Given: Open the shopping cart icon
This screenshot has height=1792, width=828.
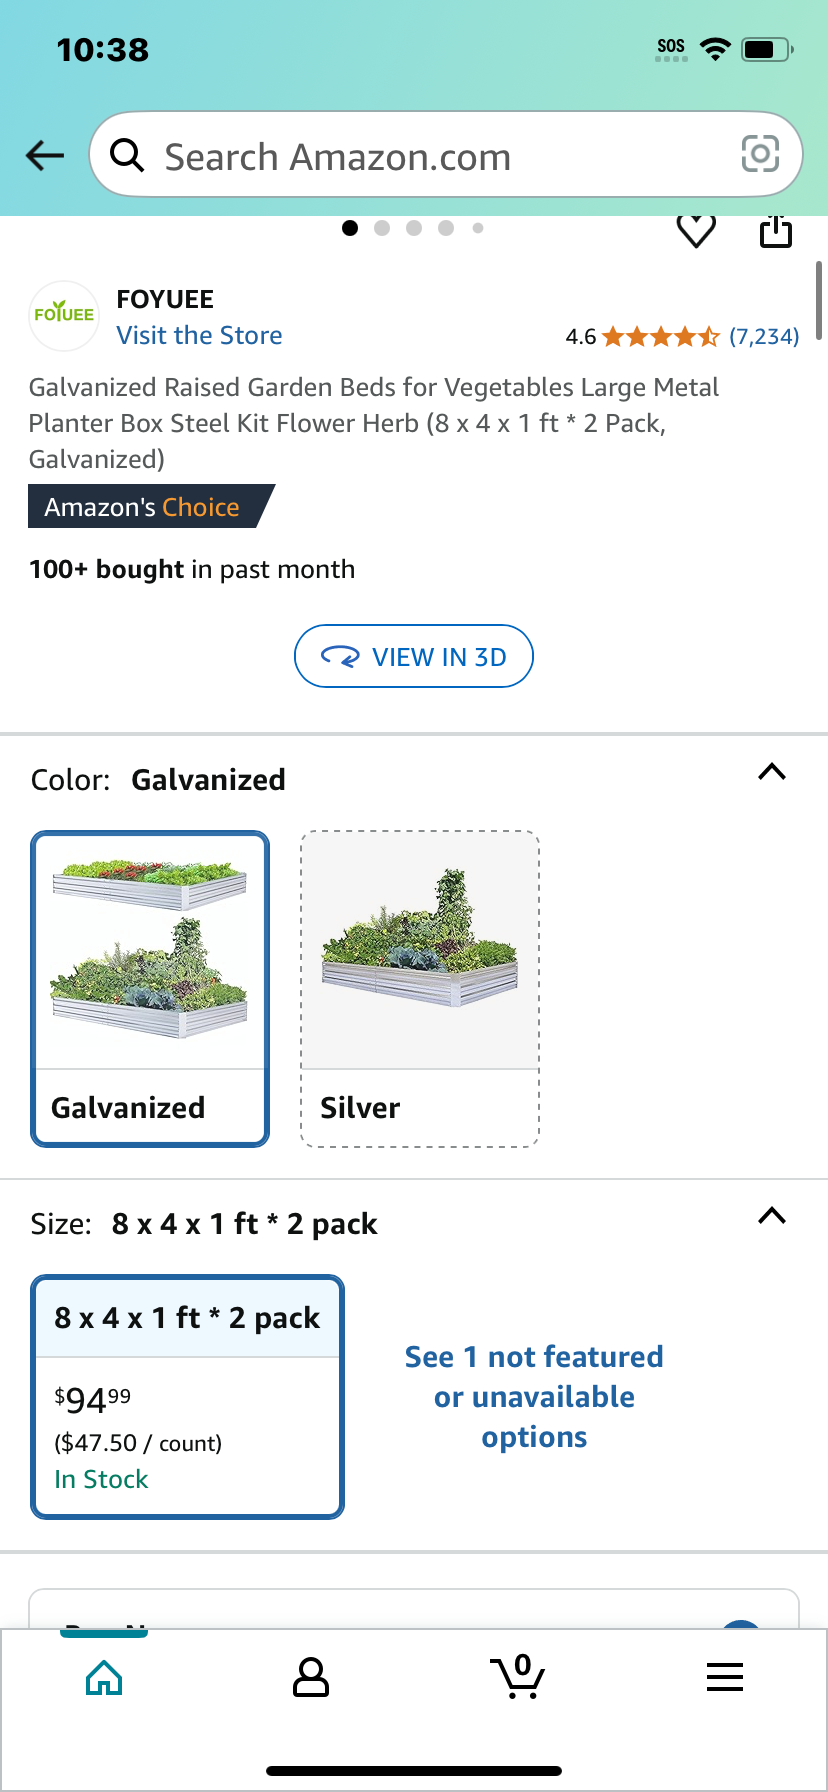Looking at the screenshot, I should click(x=518, y=1676).
